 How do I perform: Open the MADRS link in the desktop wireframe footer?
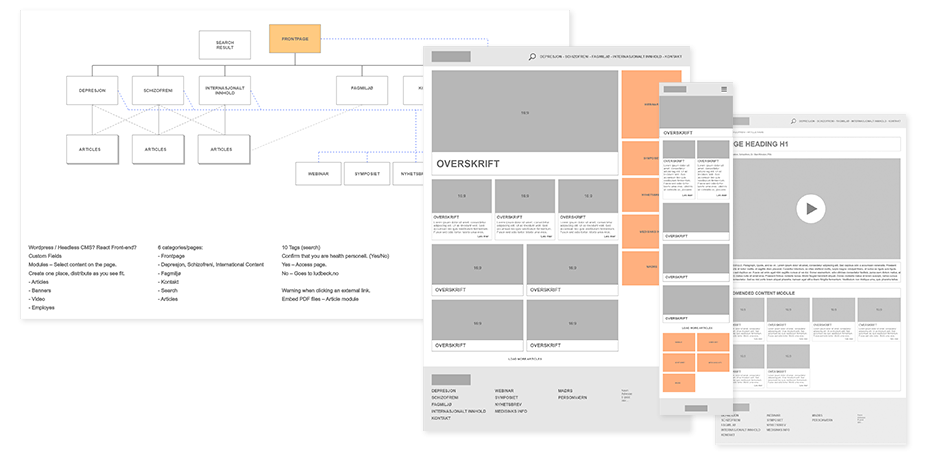(565, 391)
